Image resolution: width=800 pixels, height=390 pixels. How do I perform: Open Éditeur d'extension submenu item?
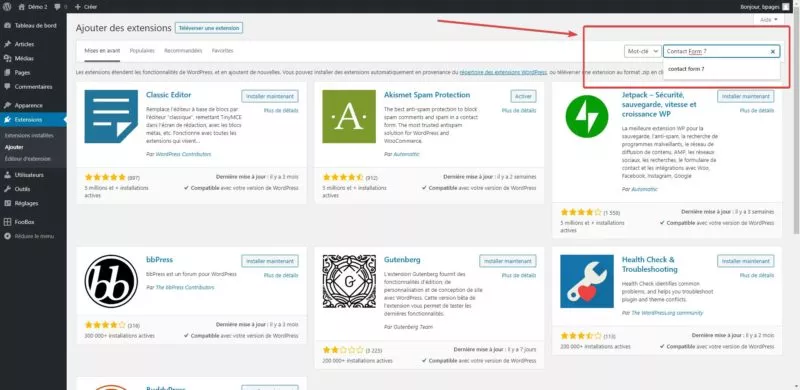[x=28, y=159]
